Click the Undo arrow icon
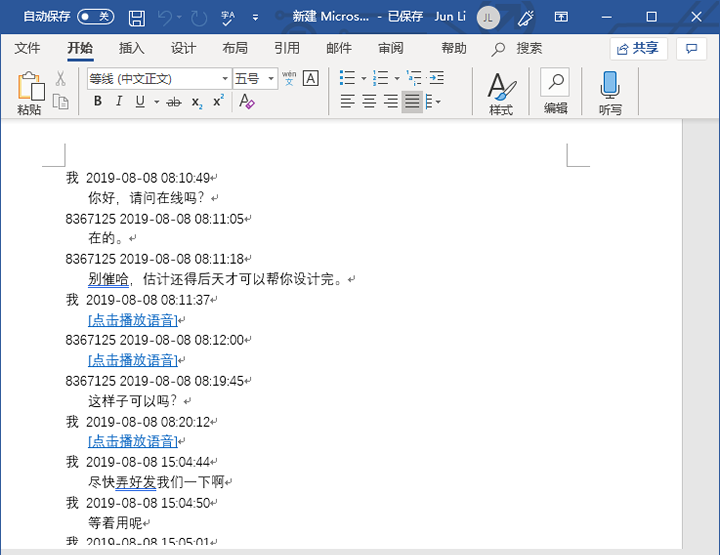This screenshot has width=720, height=555. 164,17
